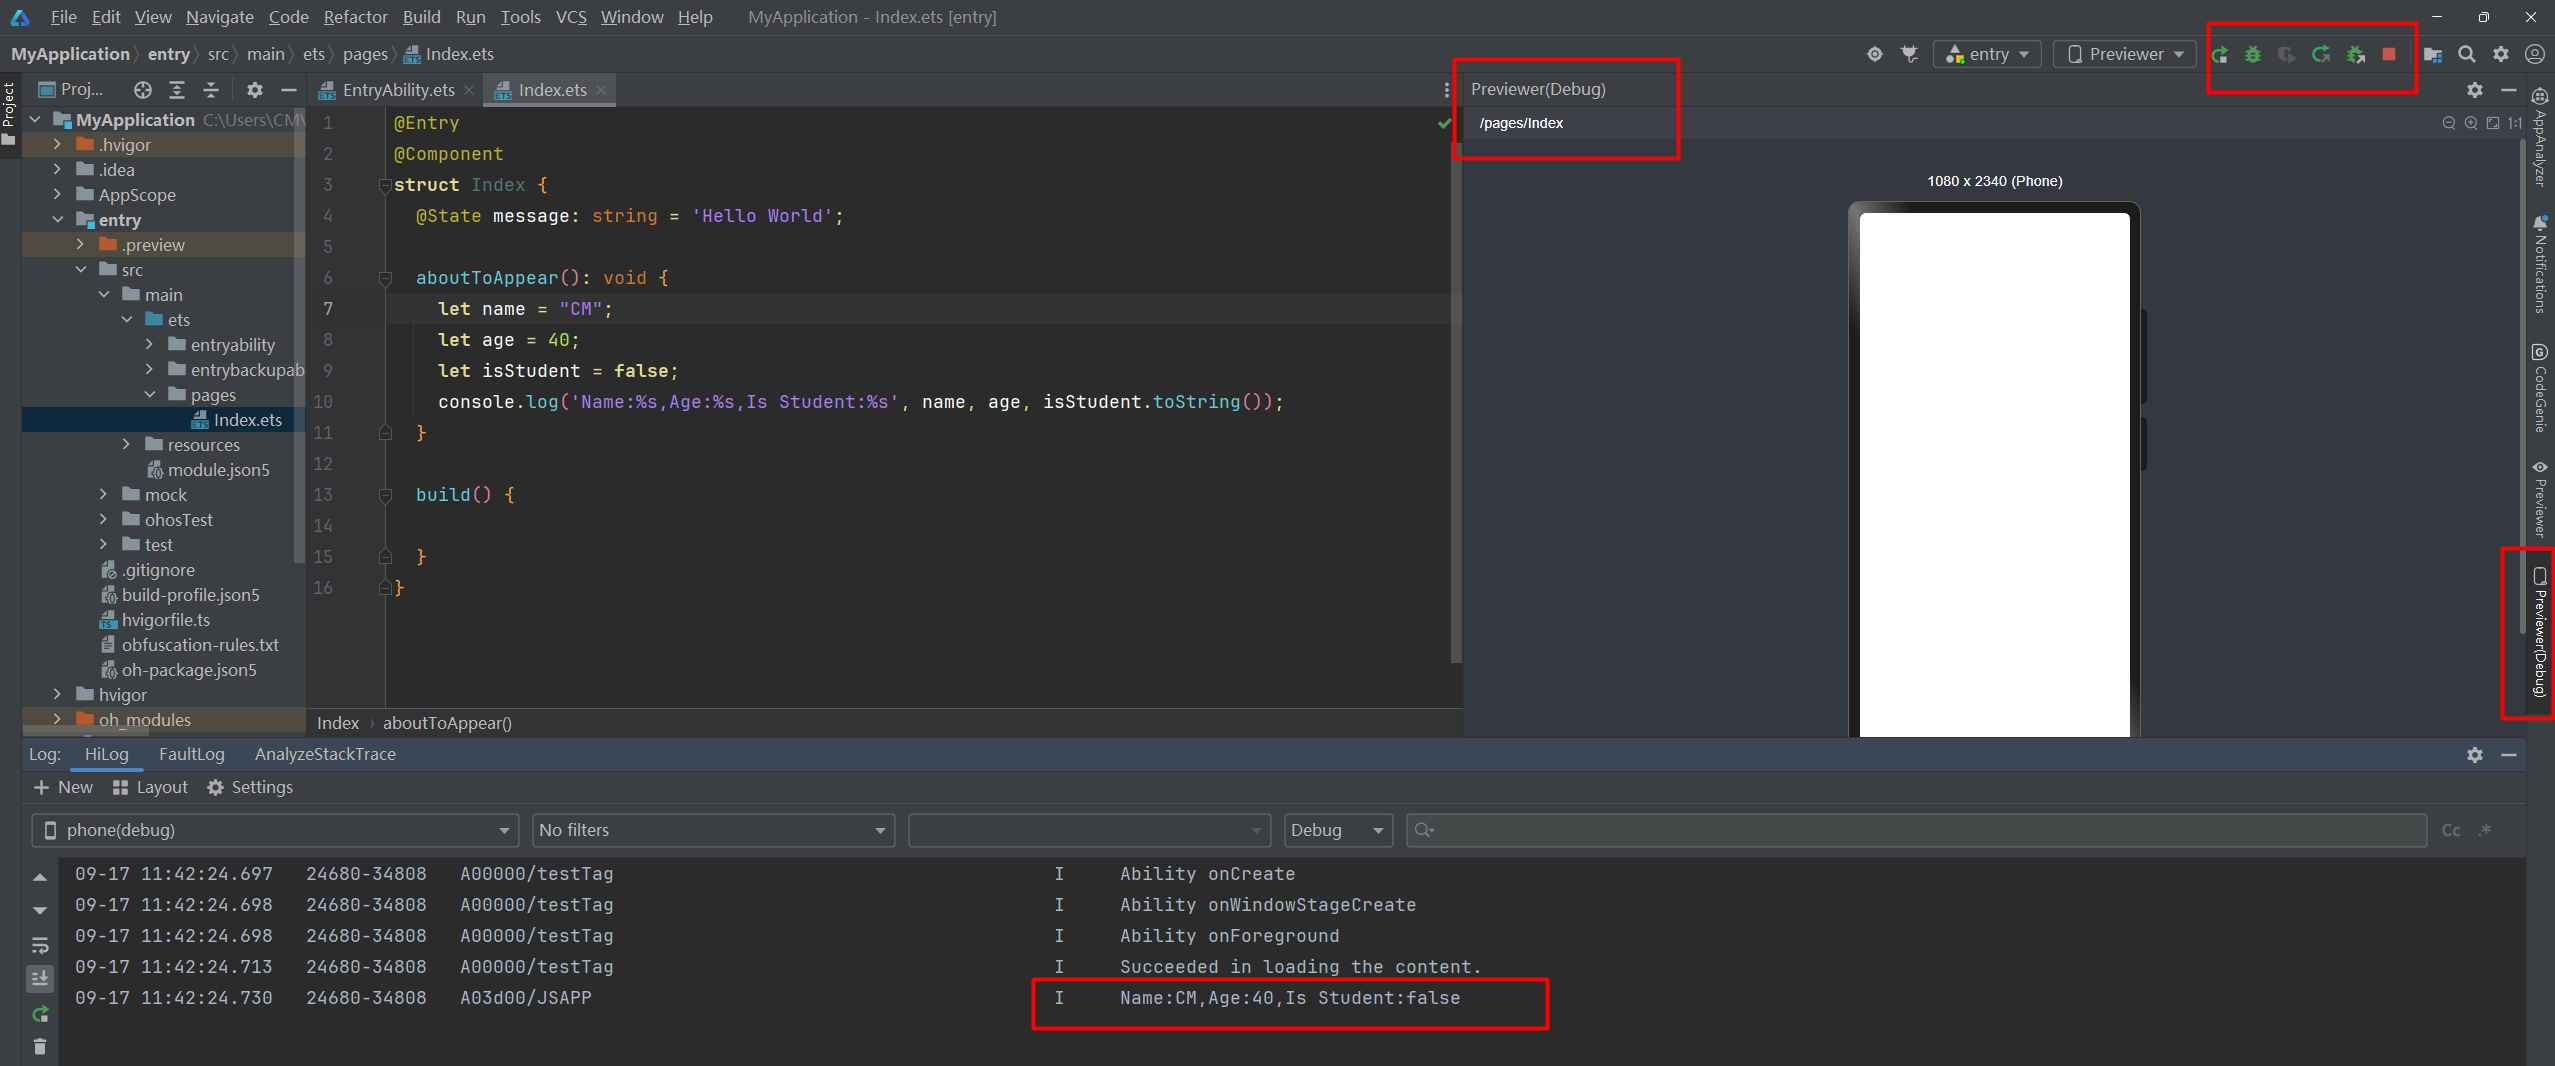Click the plug icon in the top toolbar

point(1910,55)
